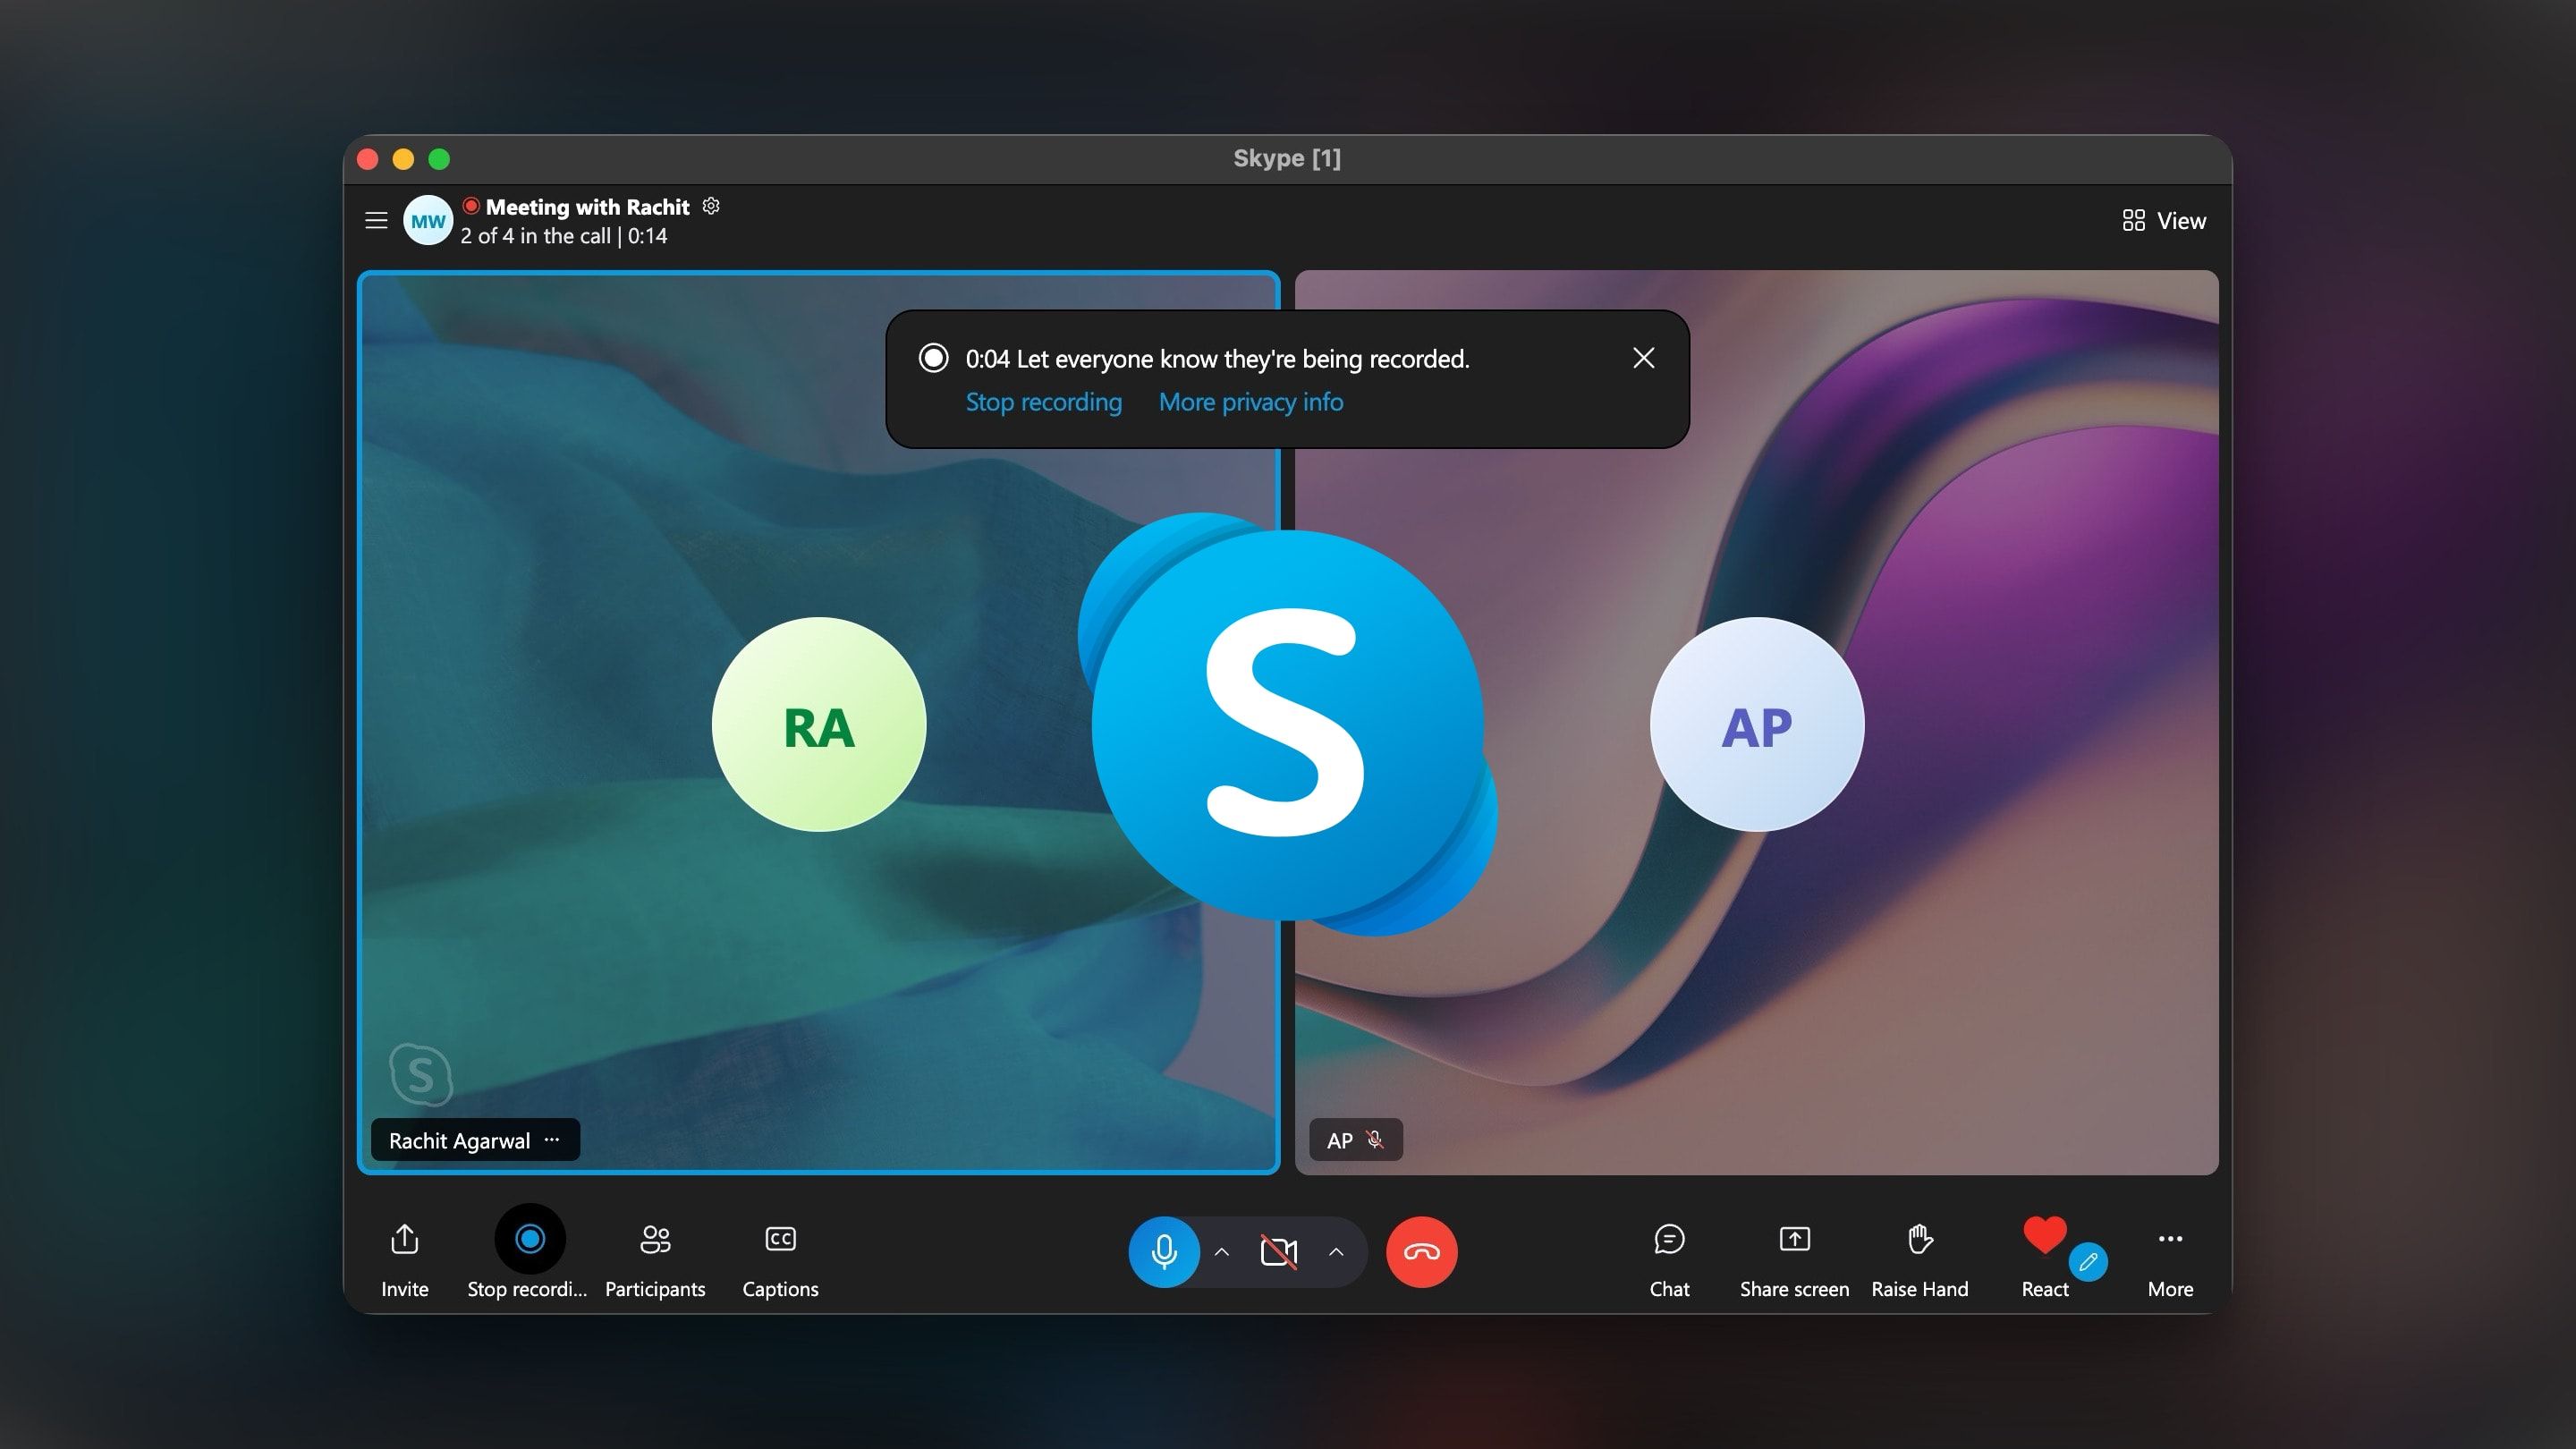
Task: Open Skype window menu icon
Action: point(377,219)
